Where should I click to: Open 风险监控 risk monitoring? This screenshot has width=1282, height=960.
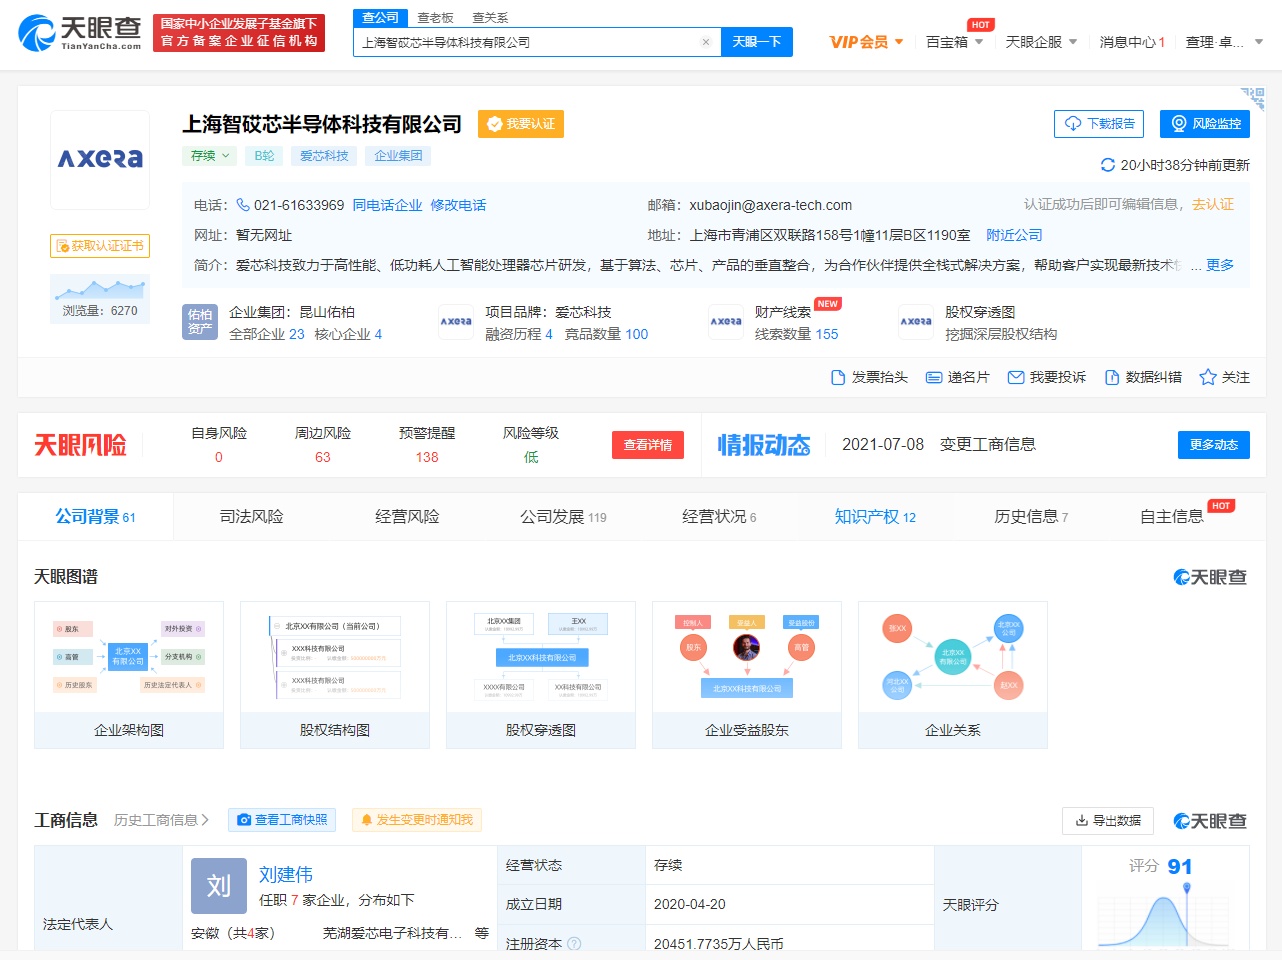point(1205,124)
